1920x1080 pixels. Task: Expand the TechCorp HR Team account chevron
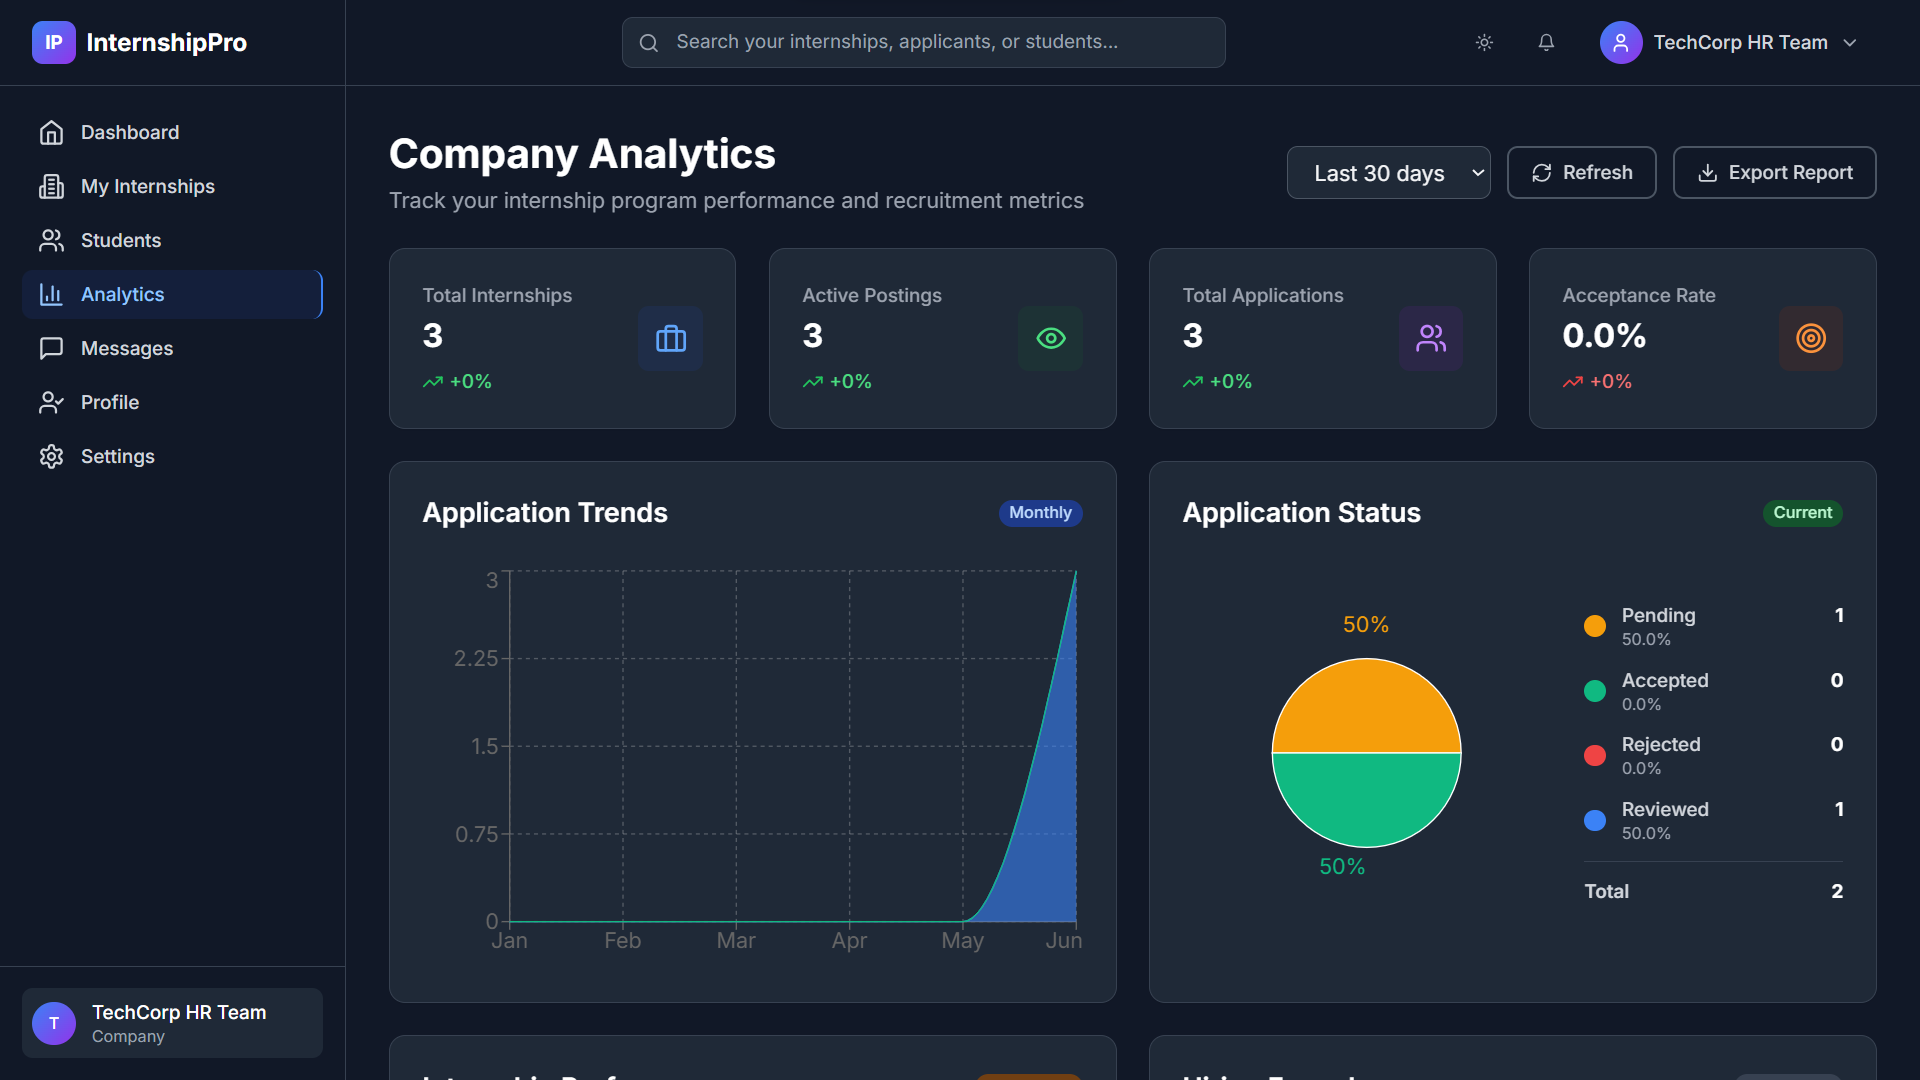pos(1850,43)
